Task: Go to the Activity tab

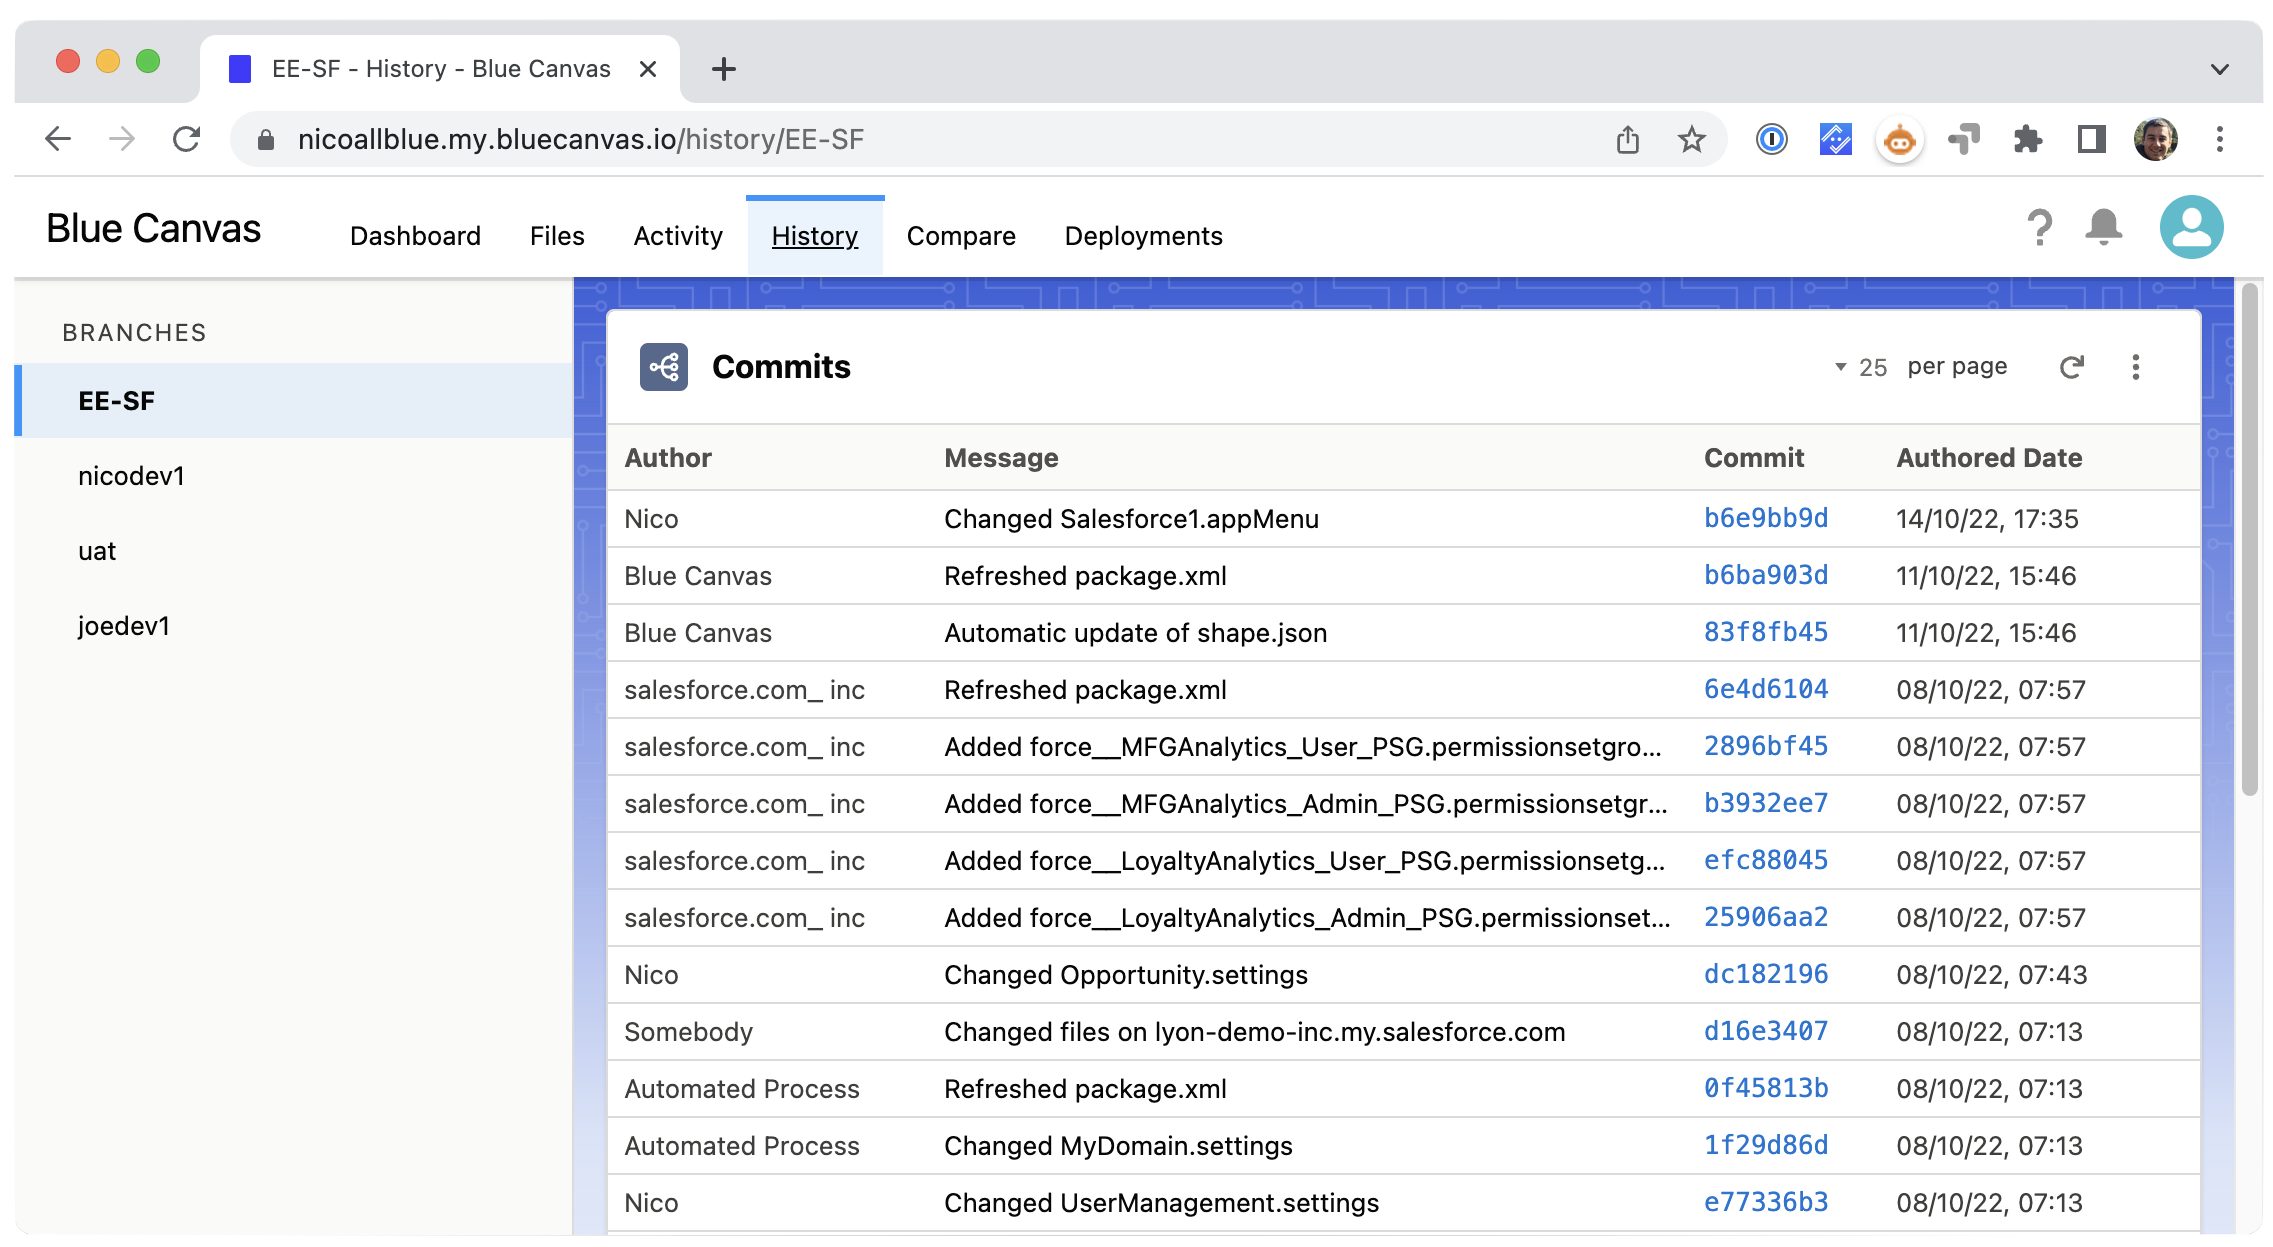Action: 678,236
